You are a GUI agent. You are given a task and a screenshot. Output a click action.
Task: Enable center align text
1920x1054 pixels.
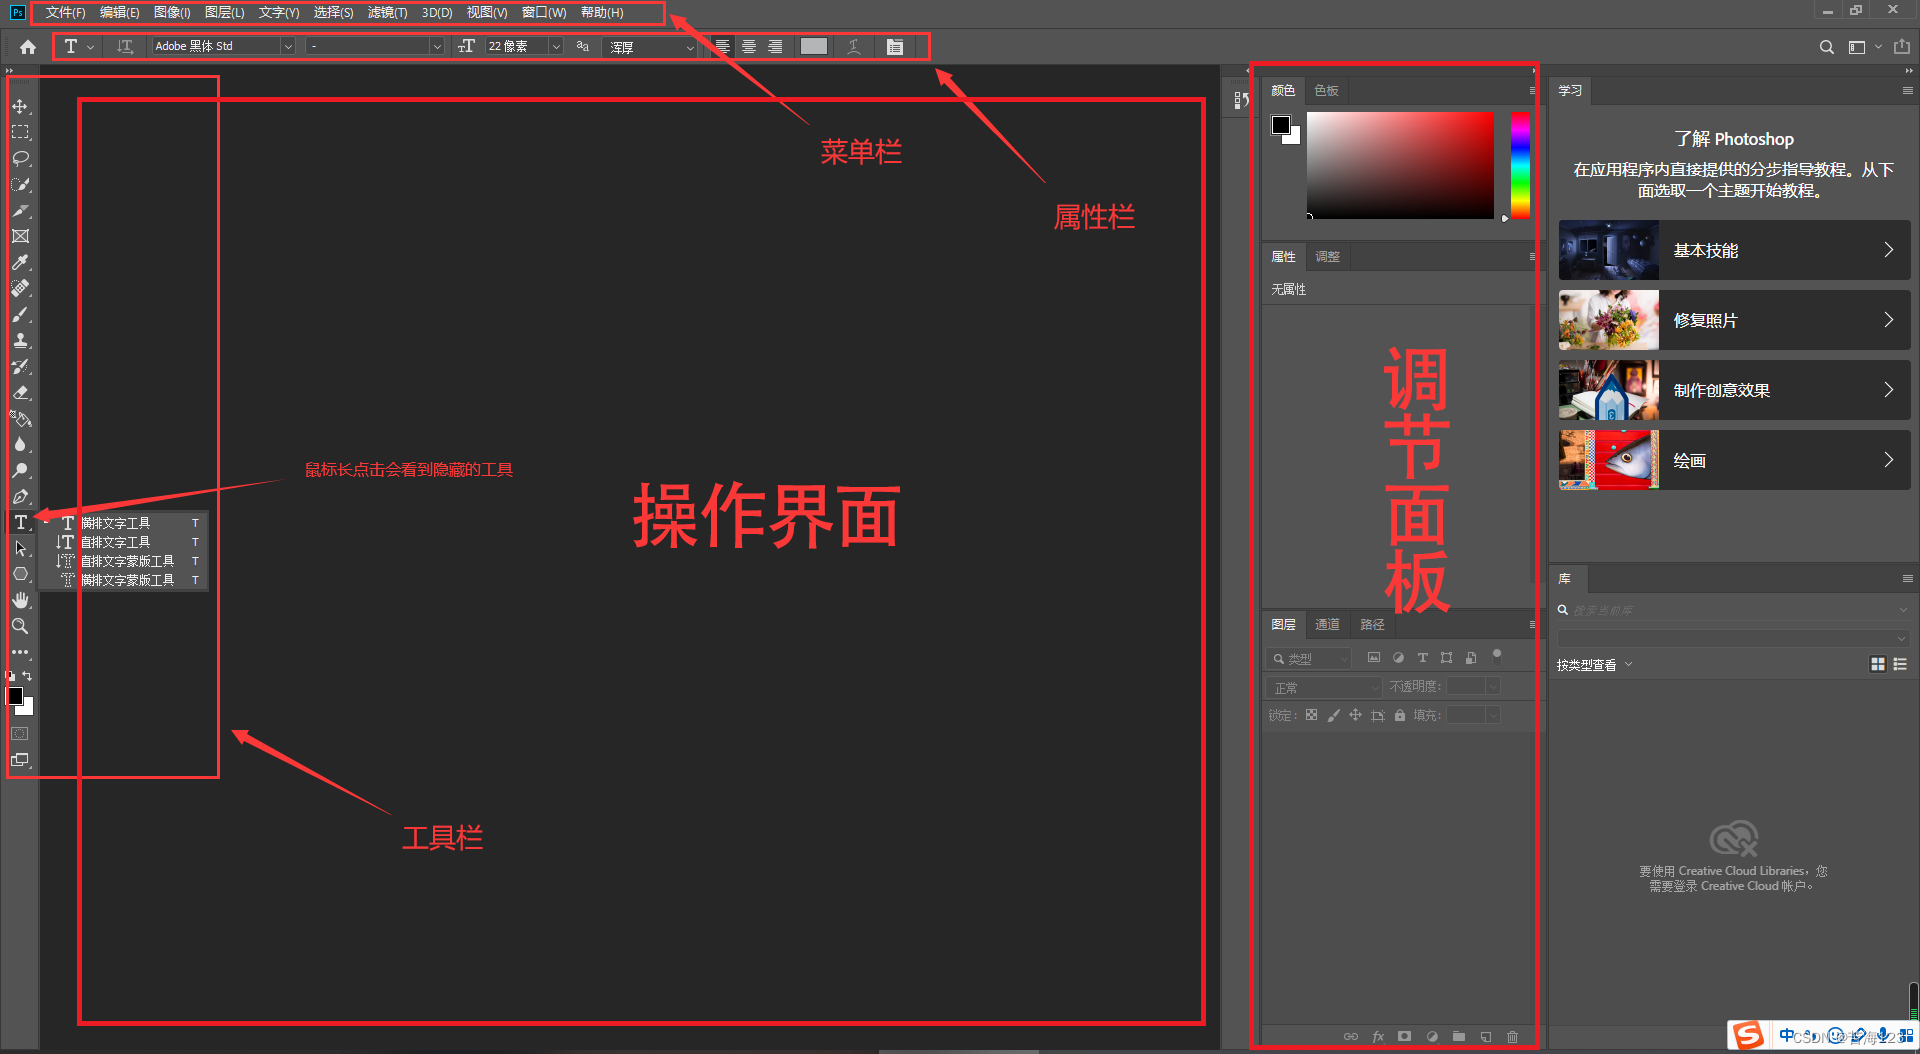click(x=749, y=47)
